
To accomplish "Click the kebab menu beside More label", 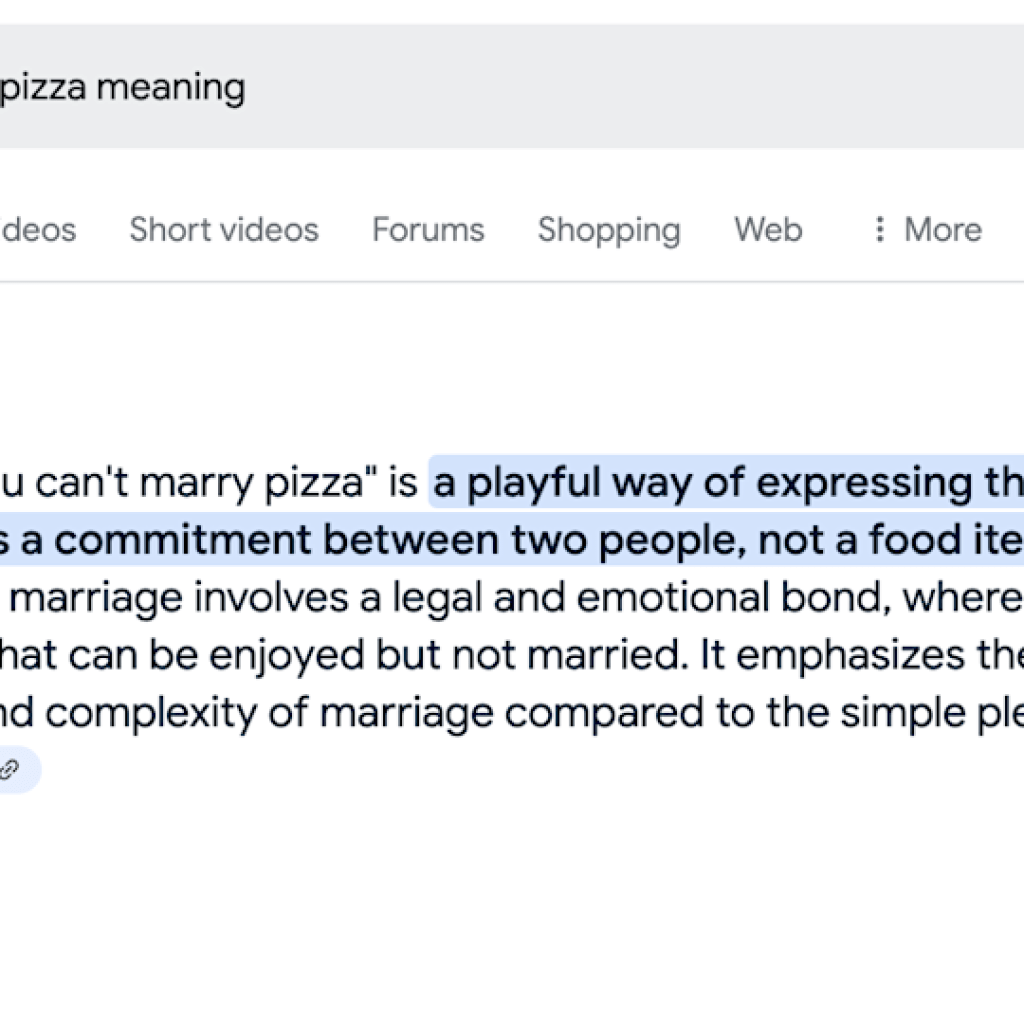I will pos(879,230).
